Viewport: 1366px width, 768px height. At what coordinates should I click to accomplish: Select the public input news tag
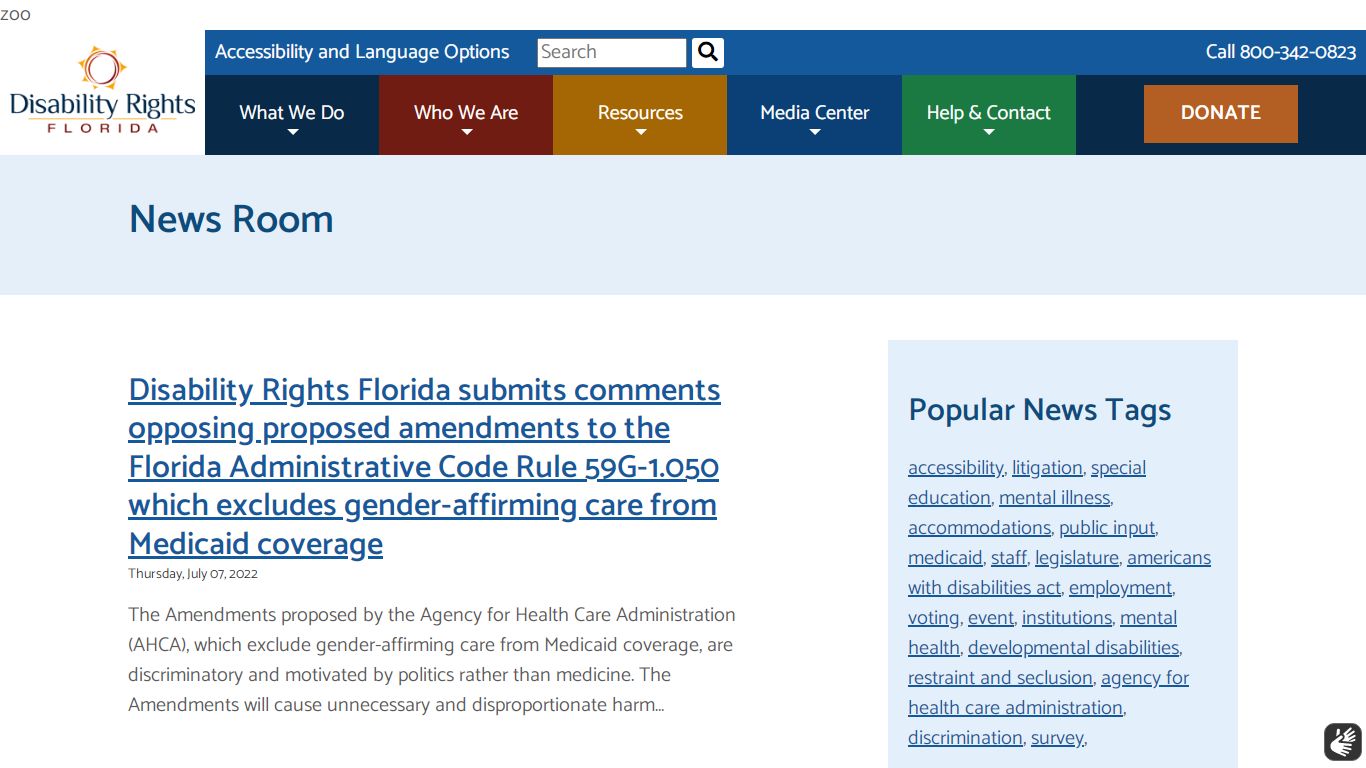[x=1107, y=528]
